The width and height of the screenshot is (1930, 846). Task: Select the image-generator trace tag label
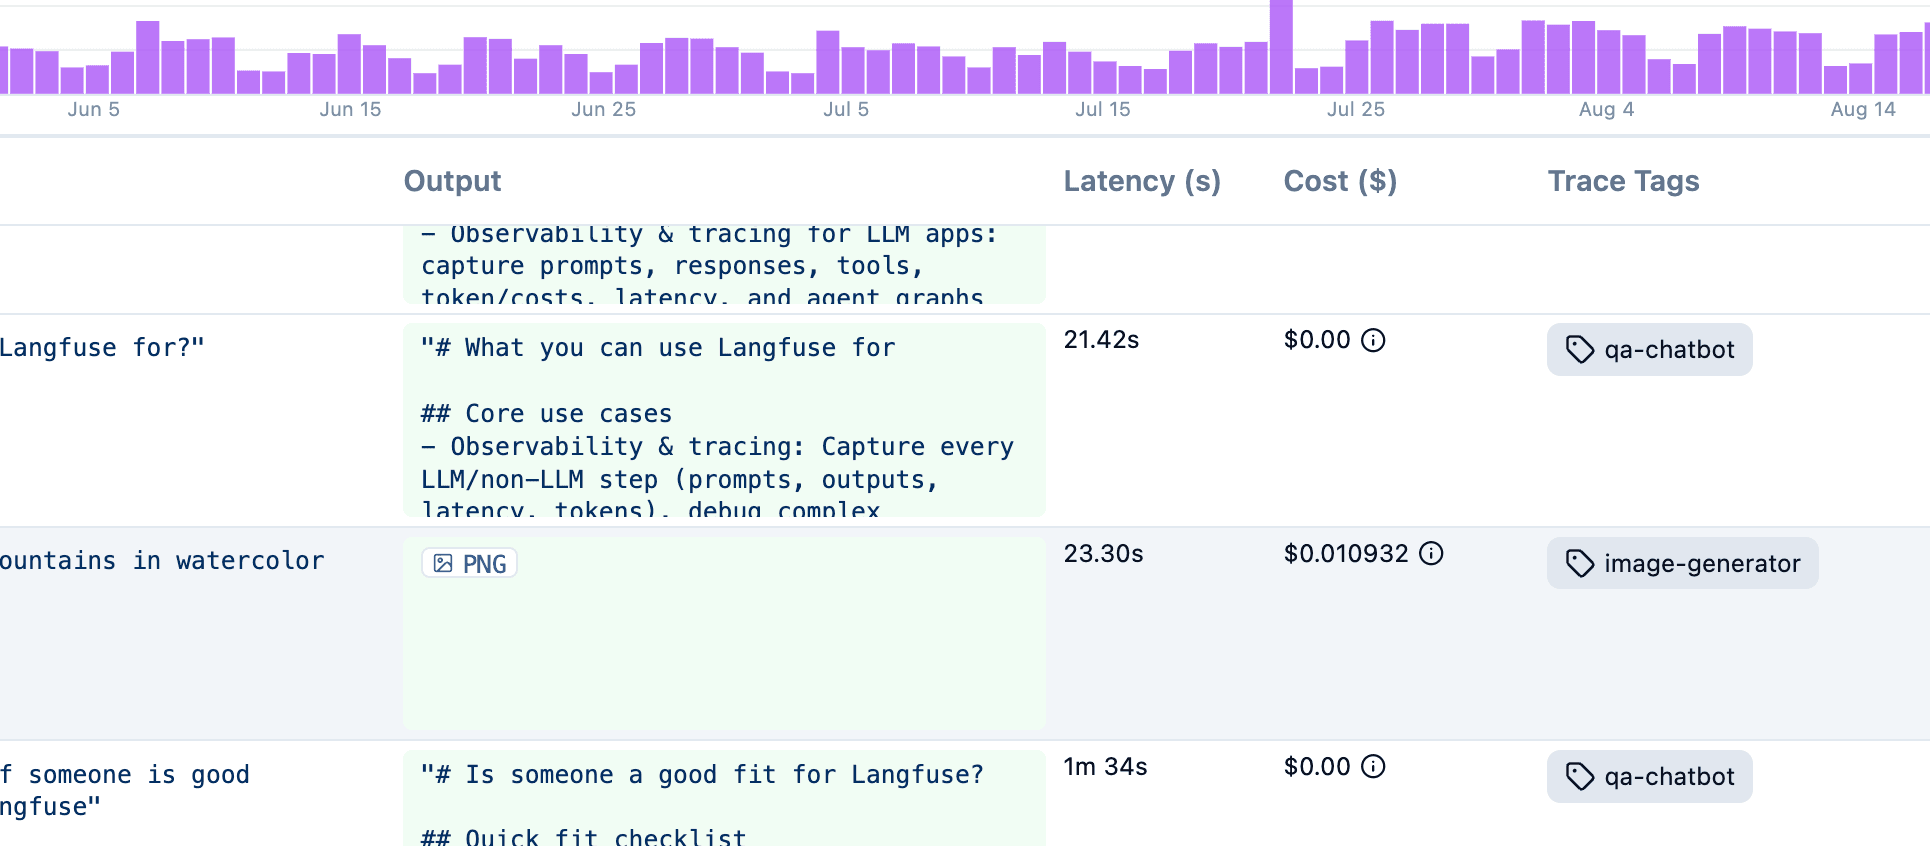pos(1702,563)
